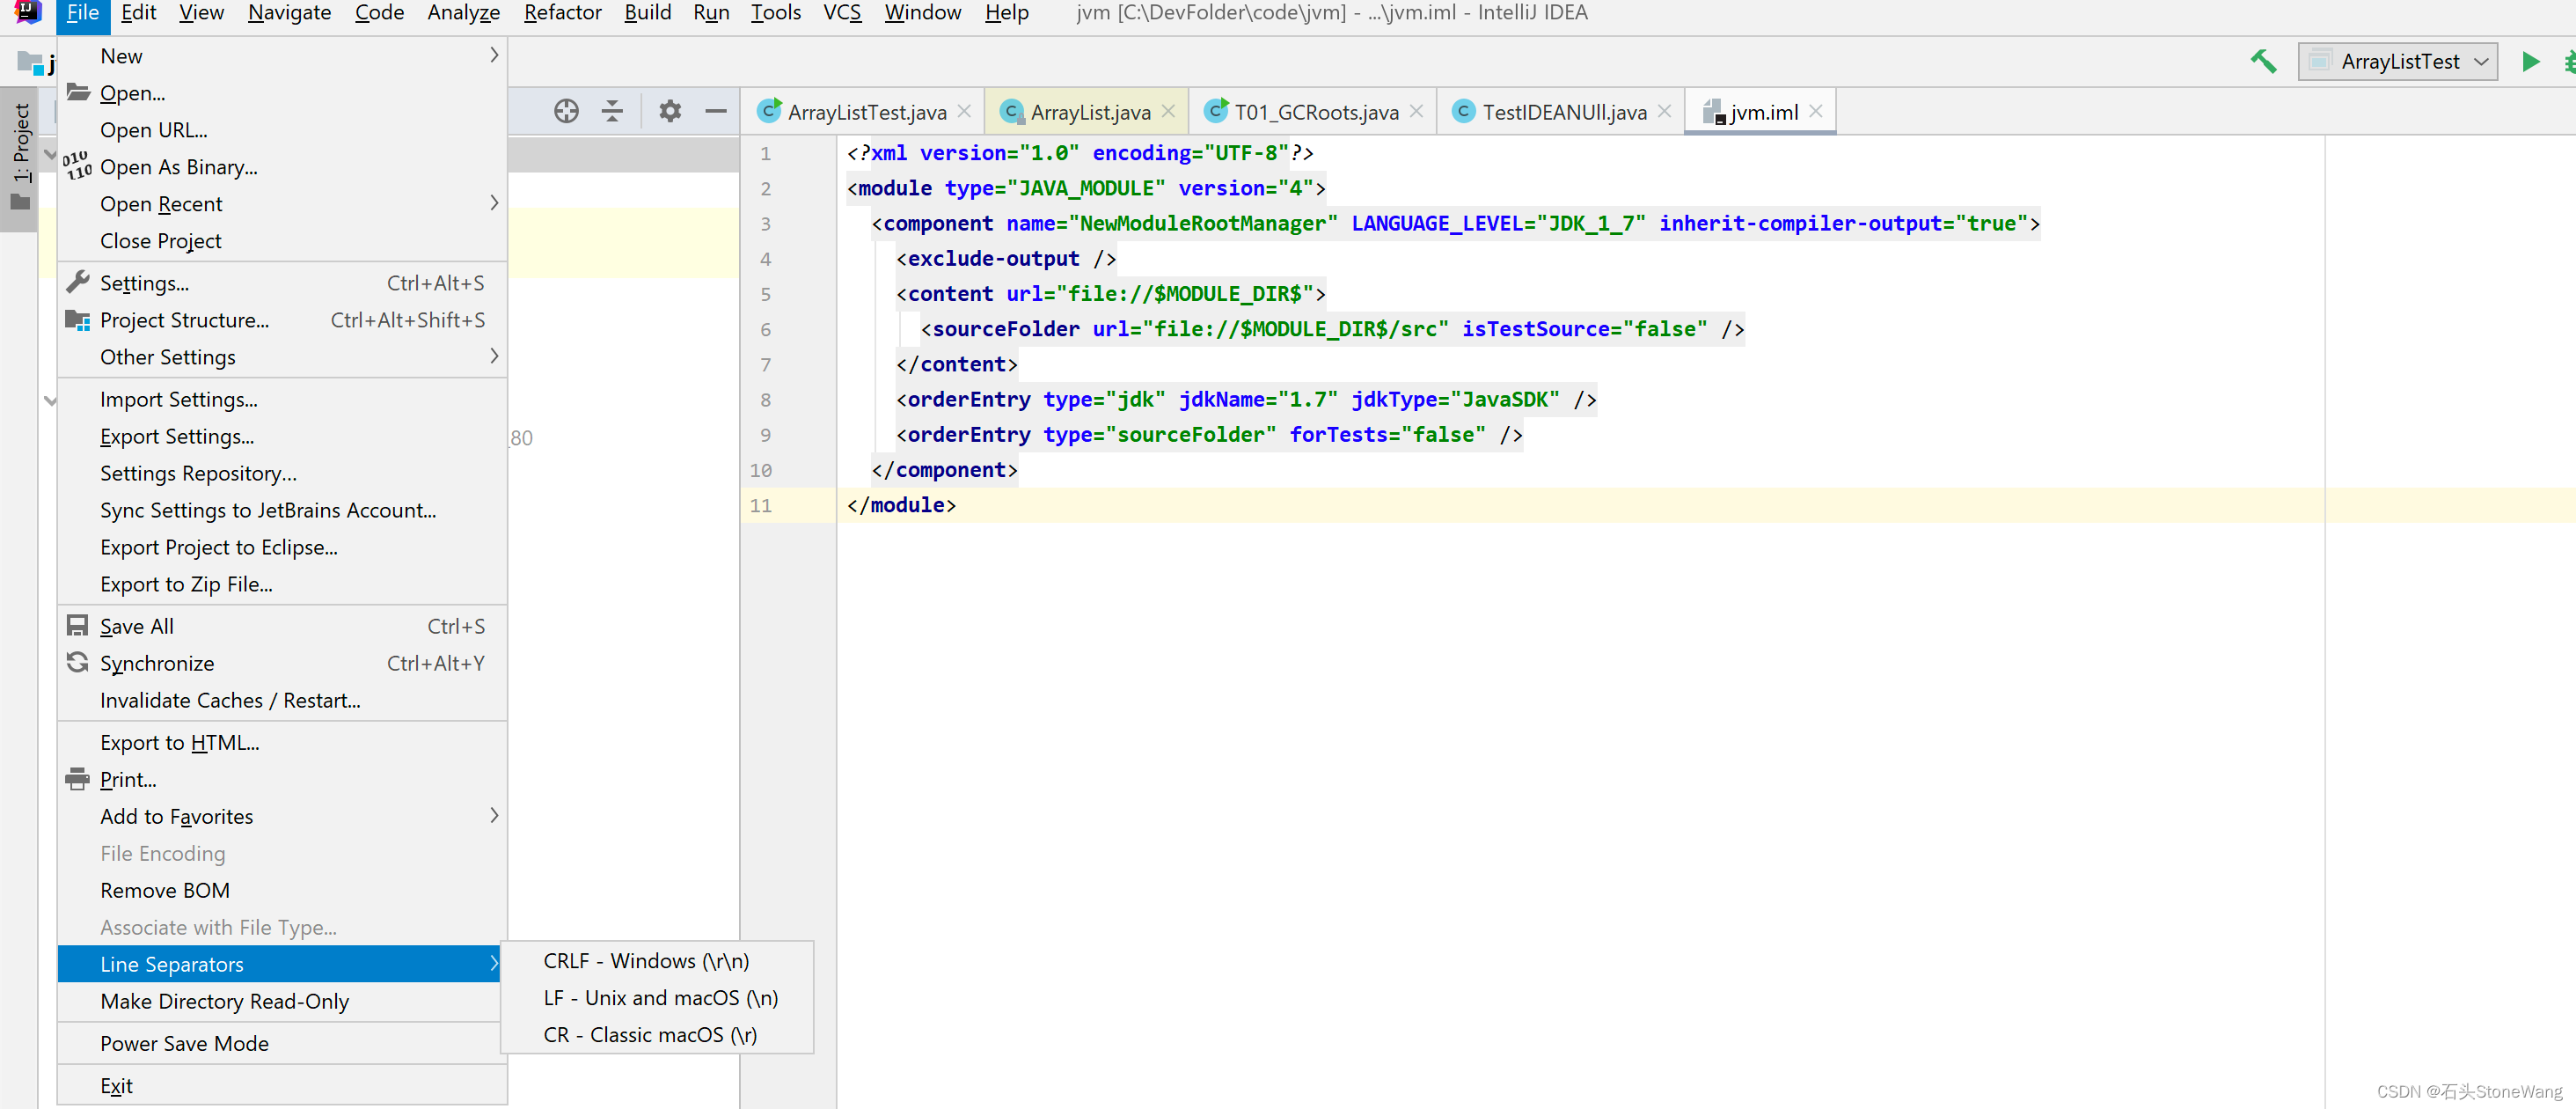Click the Settings wrench icon
The width and height of the screenshot is (2576, 1109).
pyautogui.click(x=78, y=282)
